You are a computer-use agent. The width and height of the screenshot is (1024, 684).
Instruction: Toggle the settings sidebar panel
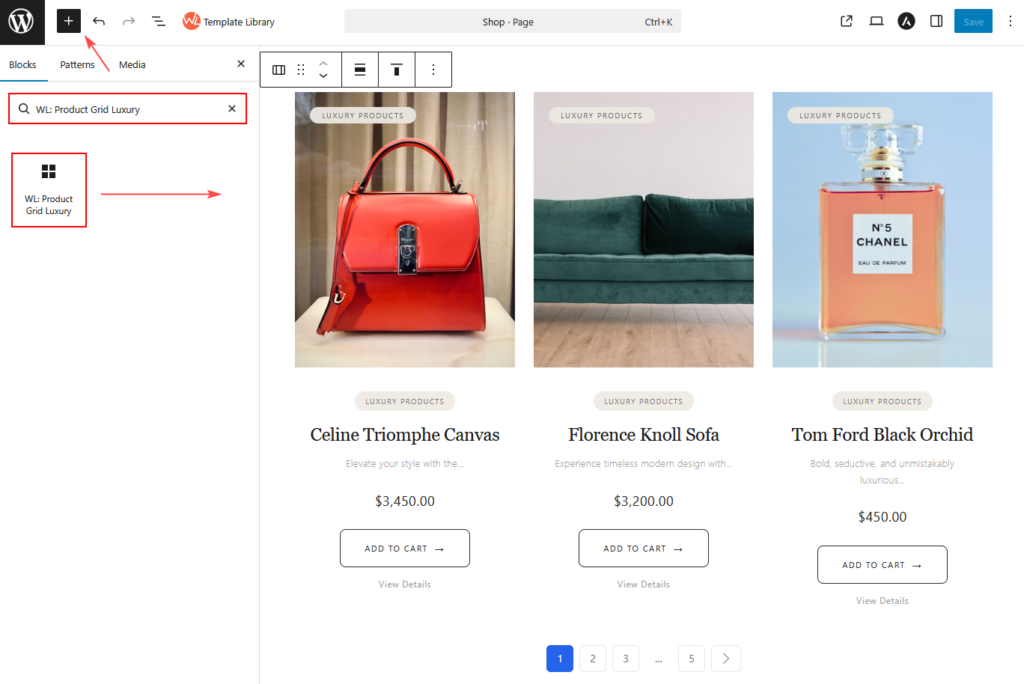(936, 21)
